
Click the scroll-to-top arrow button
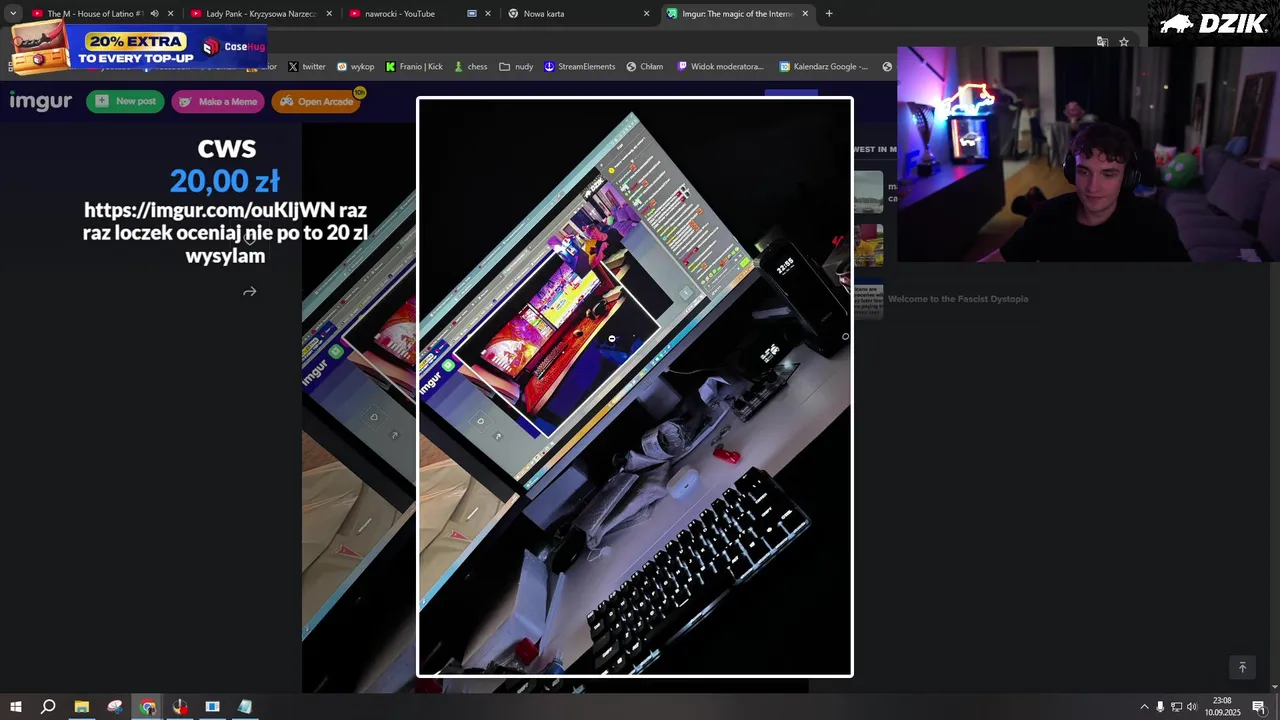[1242, 668]
